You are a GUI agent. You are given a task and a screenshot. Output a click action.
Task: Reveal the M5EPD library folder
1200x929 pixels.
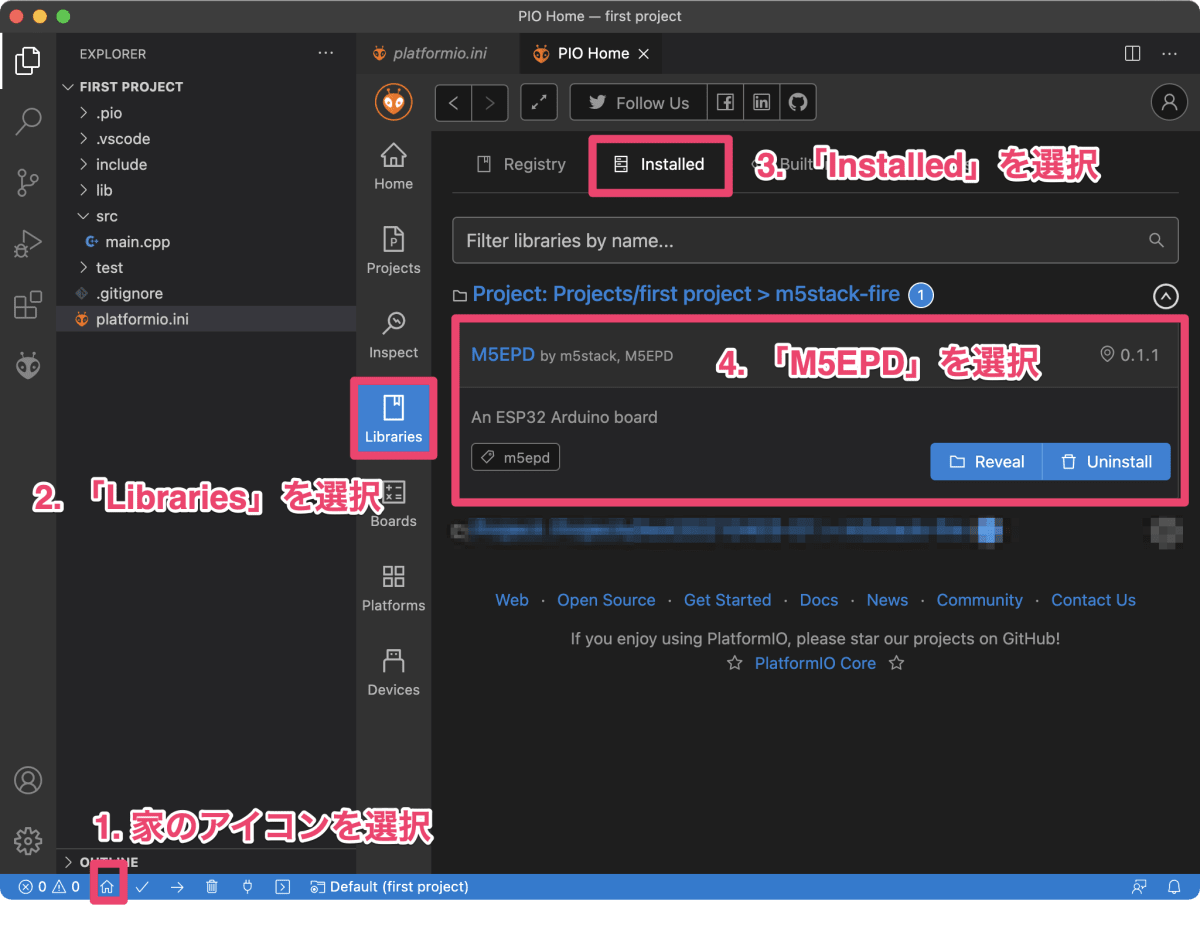click(987, 462)
